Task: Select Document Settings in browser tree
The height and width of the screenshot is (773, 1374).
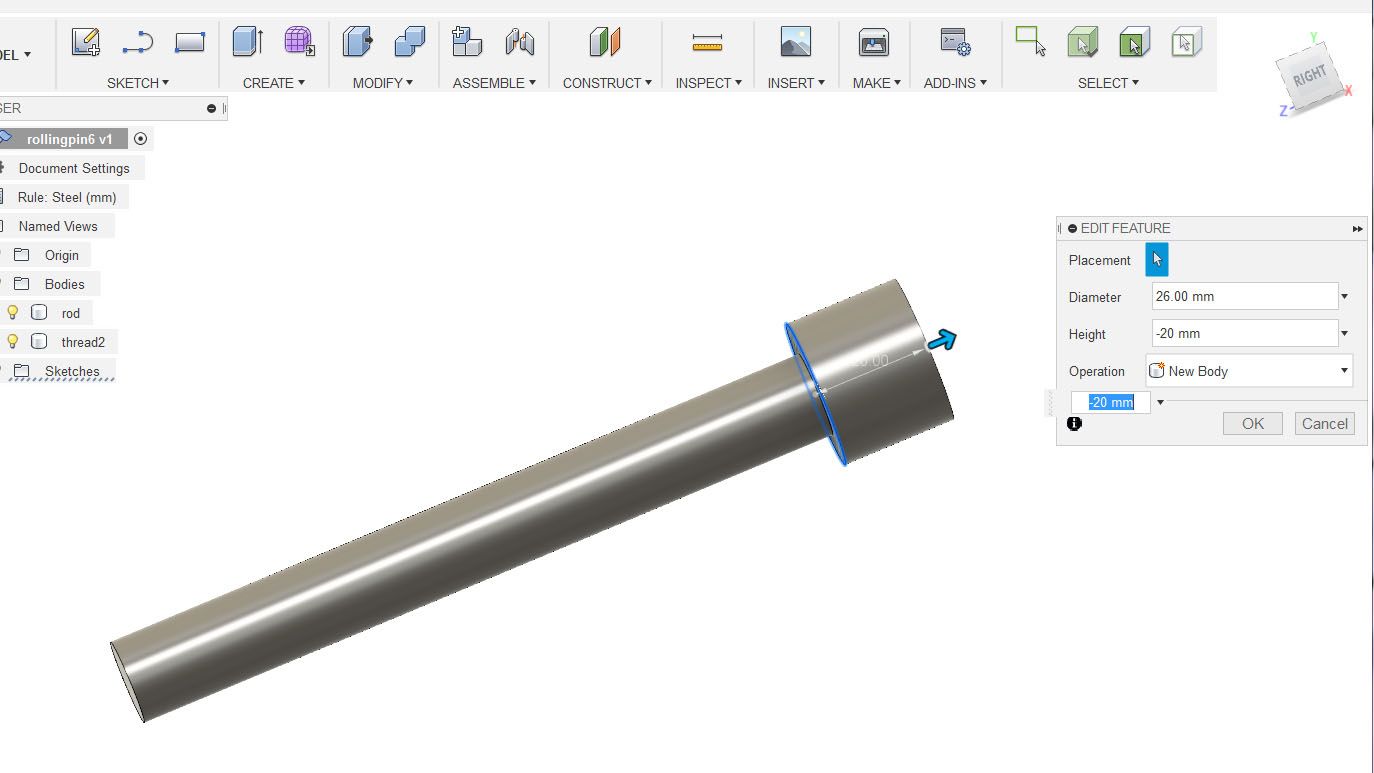Action: click(x=74, y=168)
